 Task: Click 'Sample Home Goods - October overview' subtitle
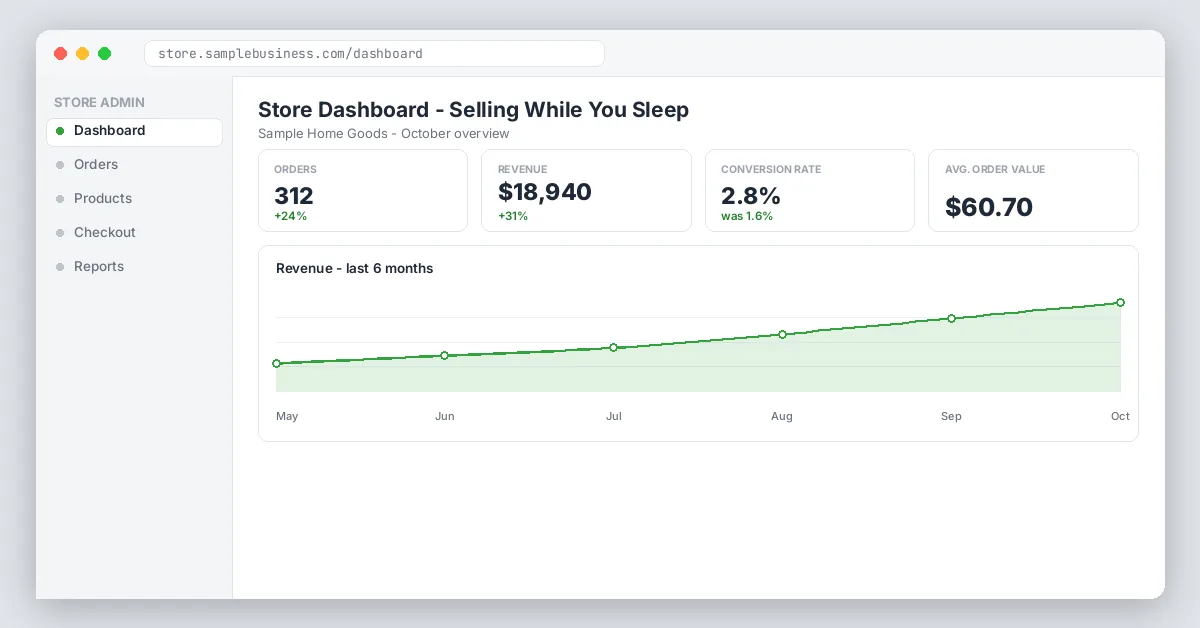point(384,134)
